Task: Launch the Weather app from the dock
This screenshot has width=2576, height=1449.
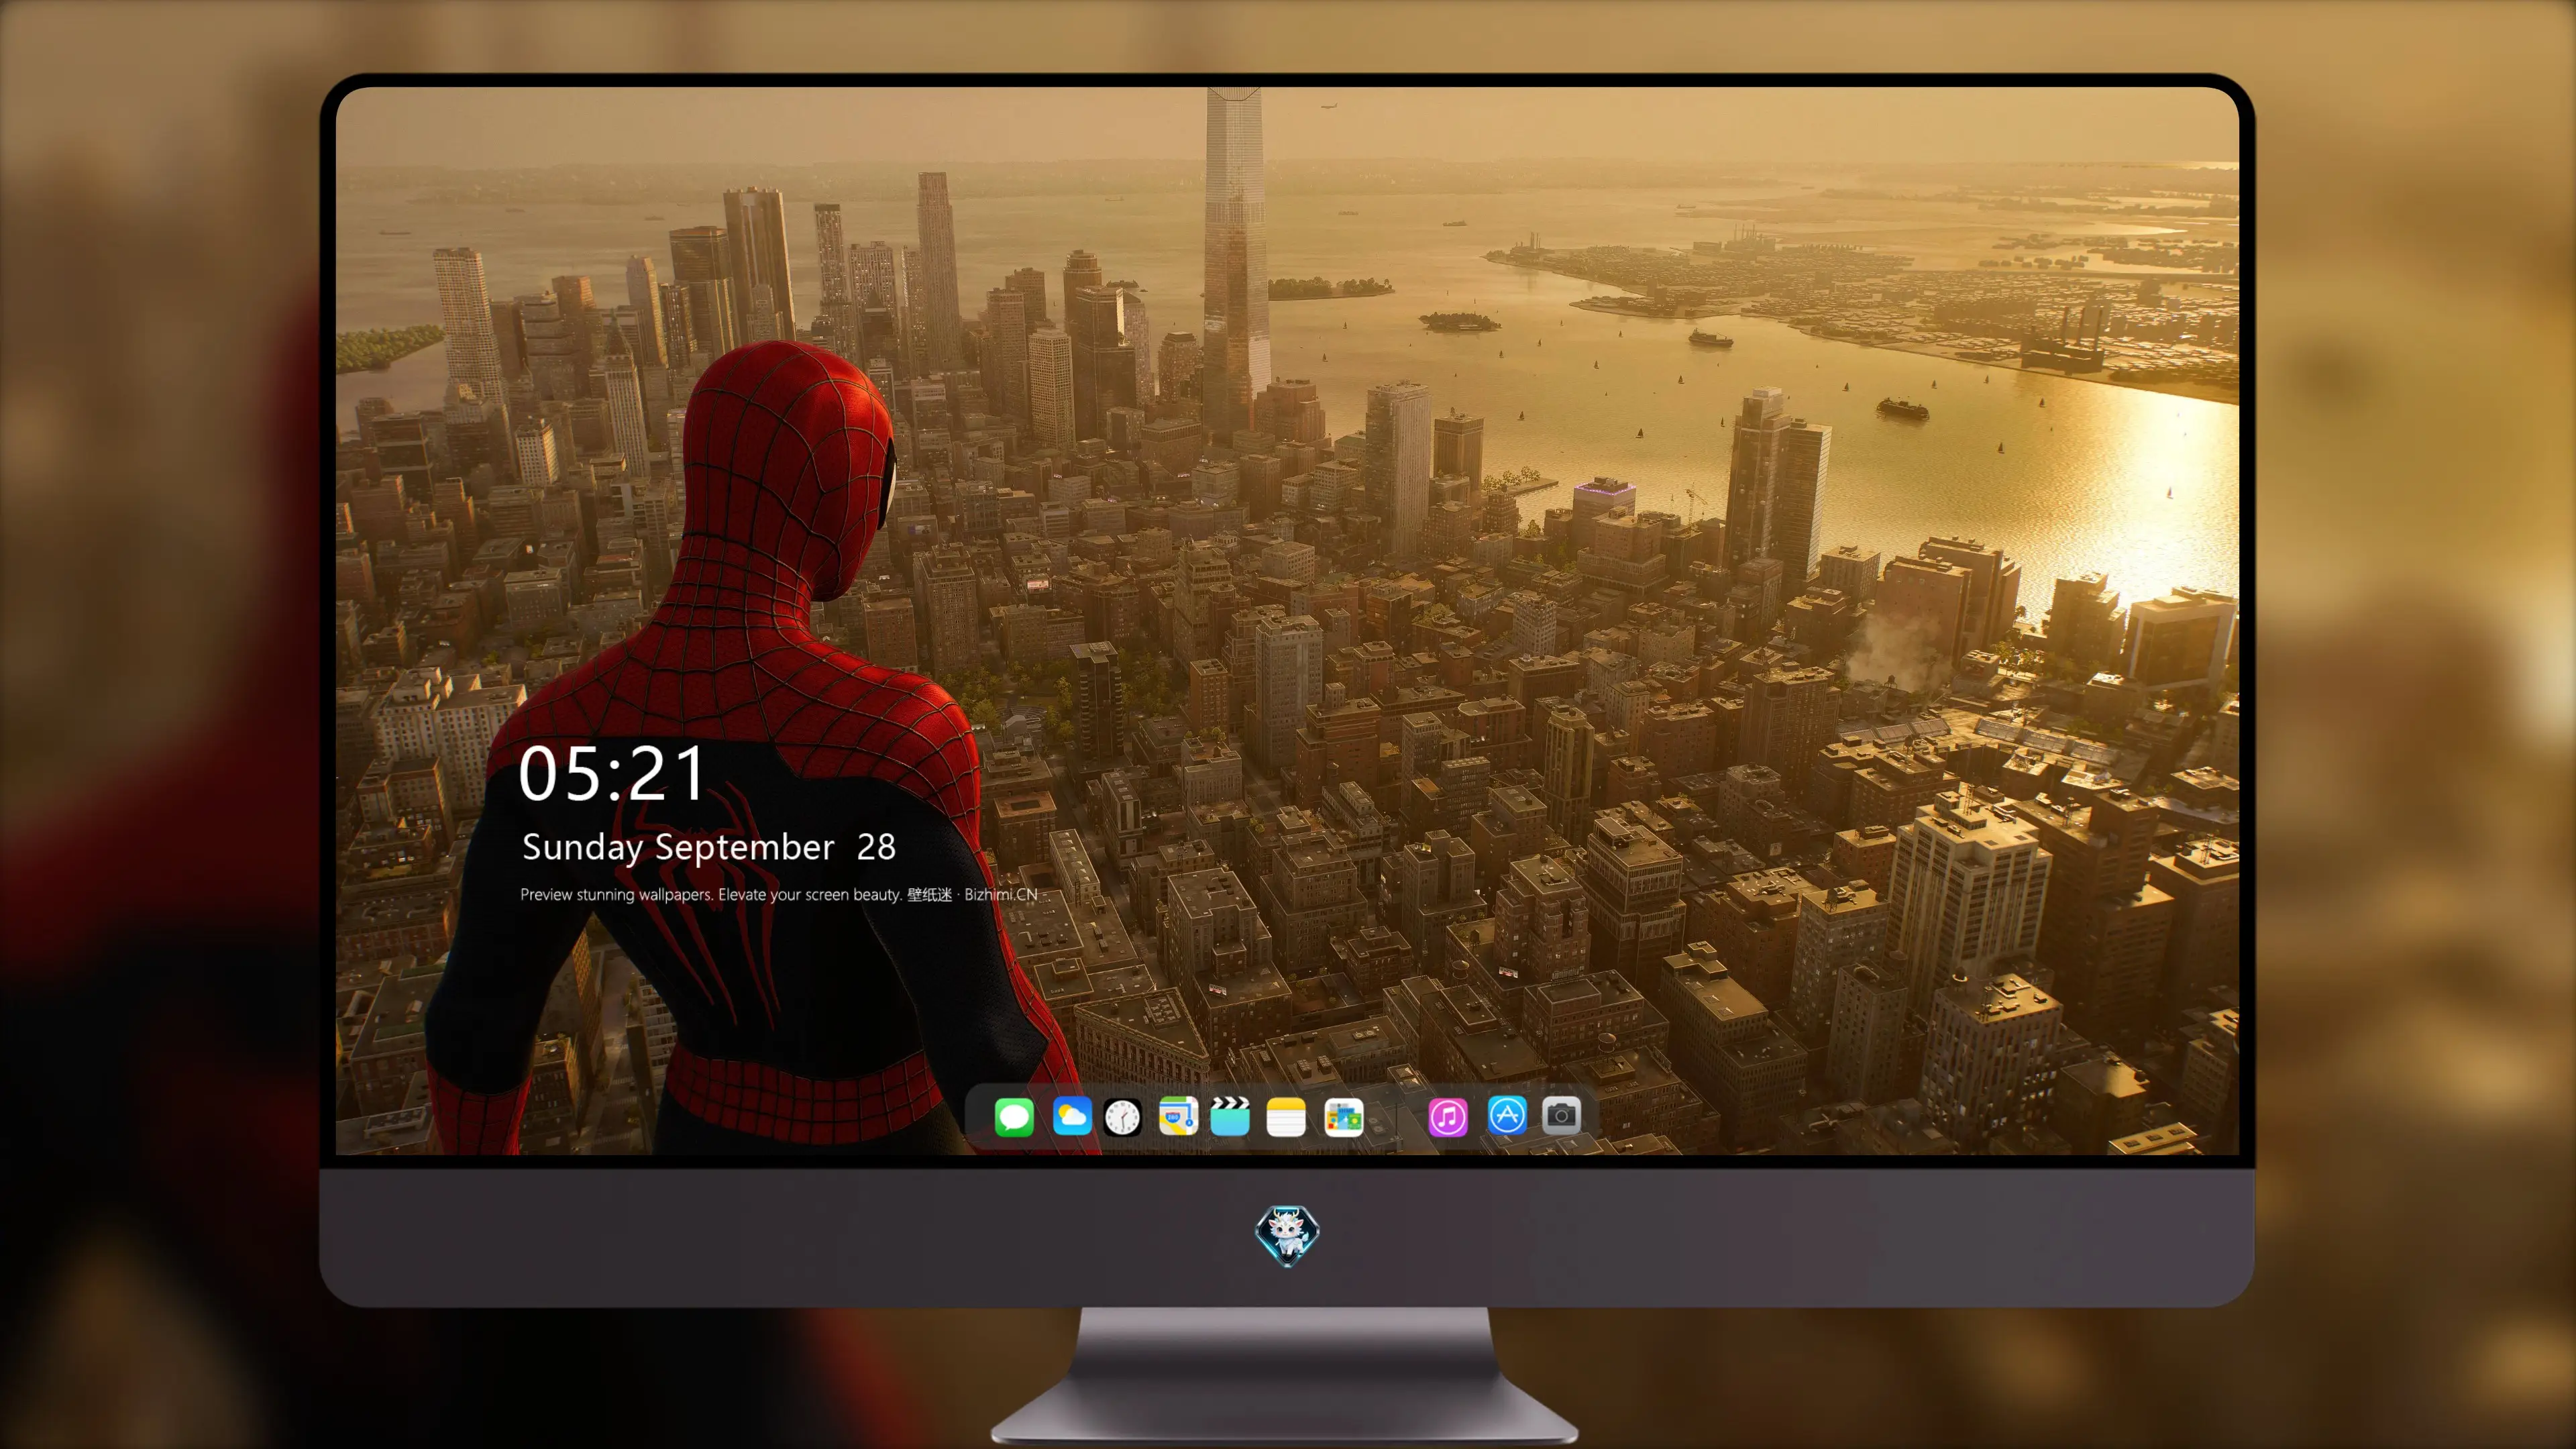Action: tap(1072, 1116)
